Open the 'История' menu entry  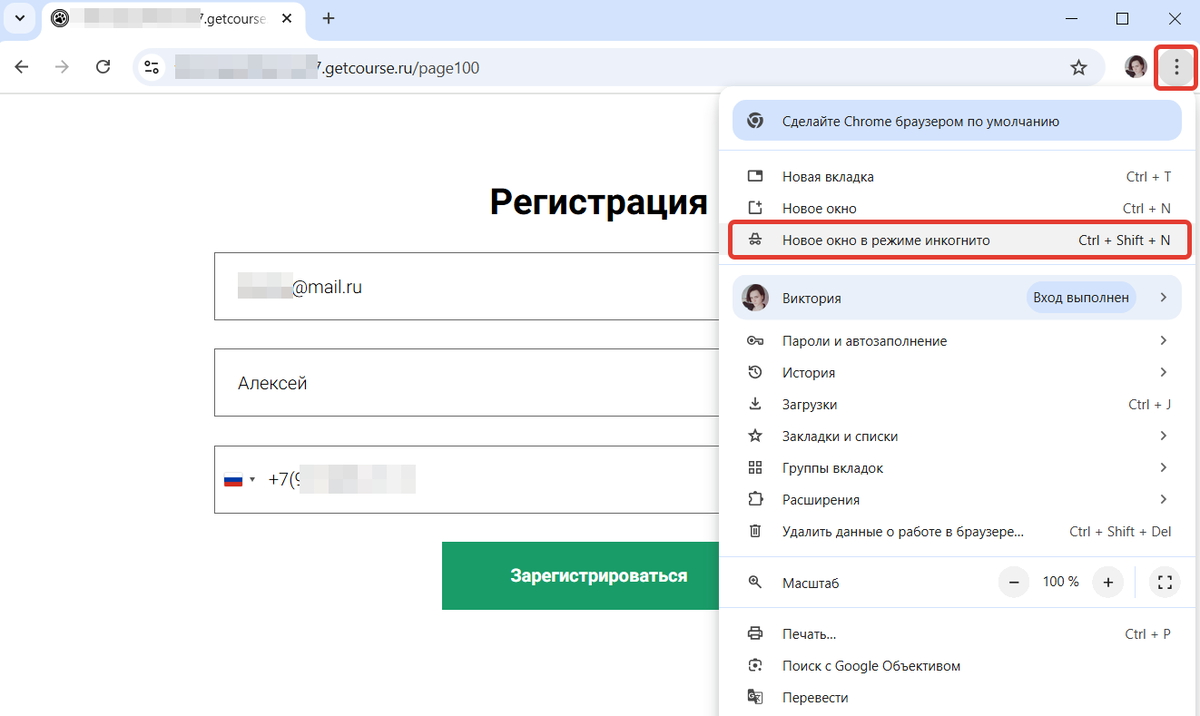pos(958,372)
